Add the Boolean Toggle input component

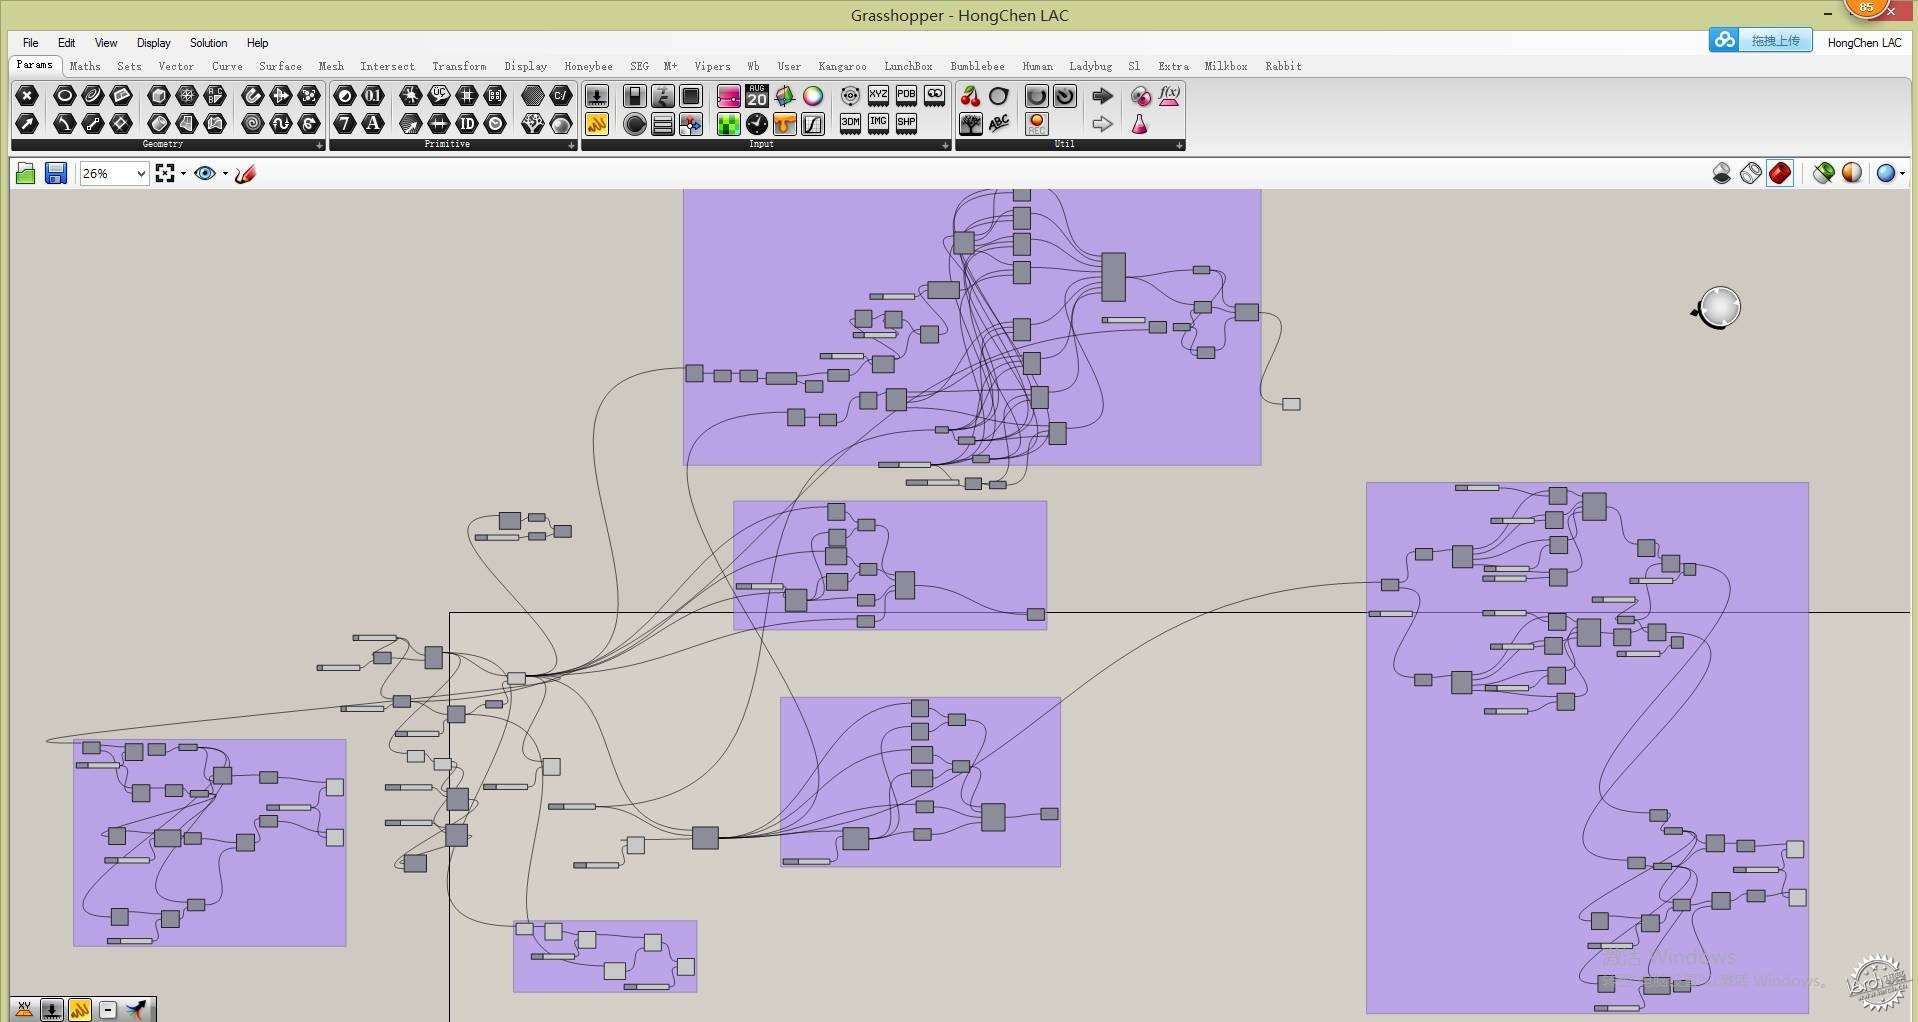[635, 96]
